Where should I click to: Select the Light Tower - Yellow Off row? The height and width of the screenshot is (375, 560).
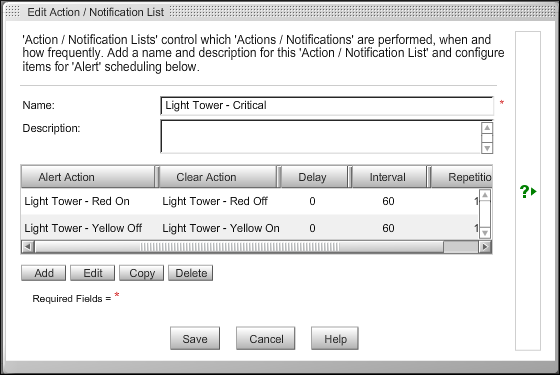(x=250, y=228)
